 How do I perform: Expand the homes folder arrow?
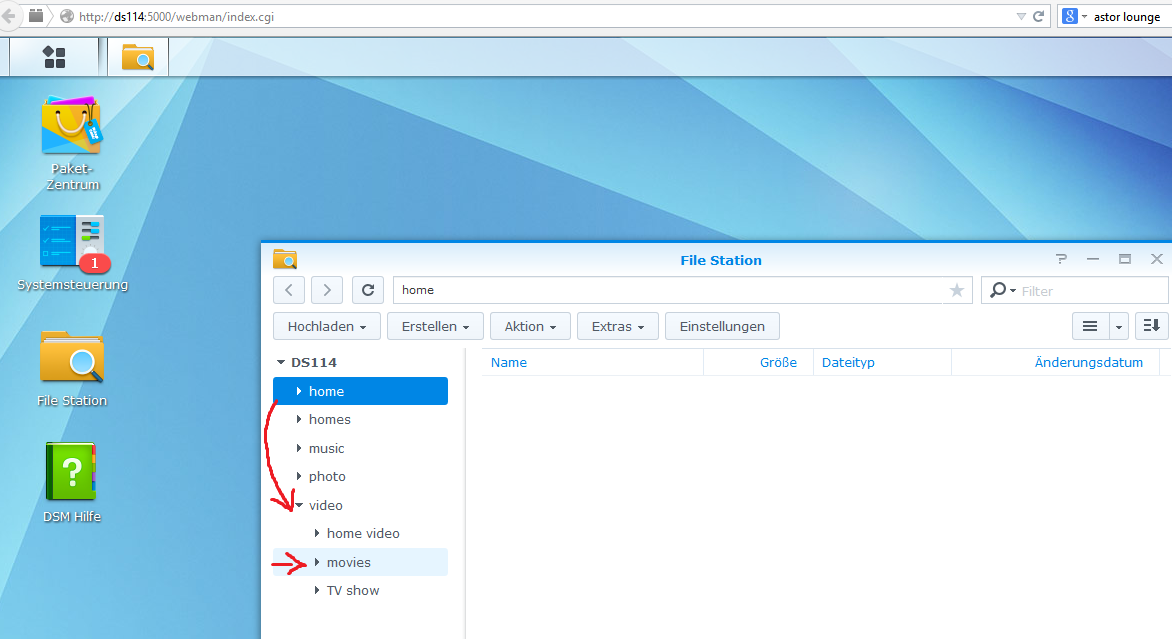[299, 419]
